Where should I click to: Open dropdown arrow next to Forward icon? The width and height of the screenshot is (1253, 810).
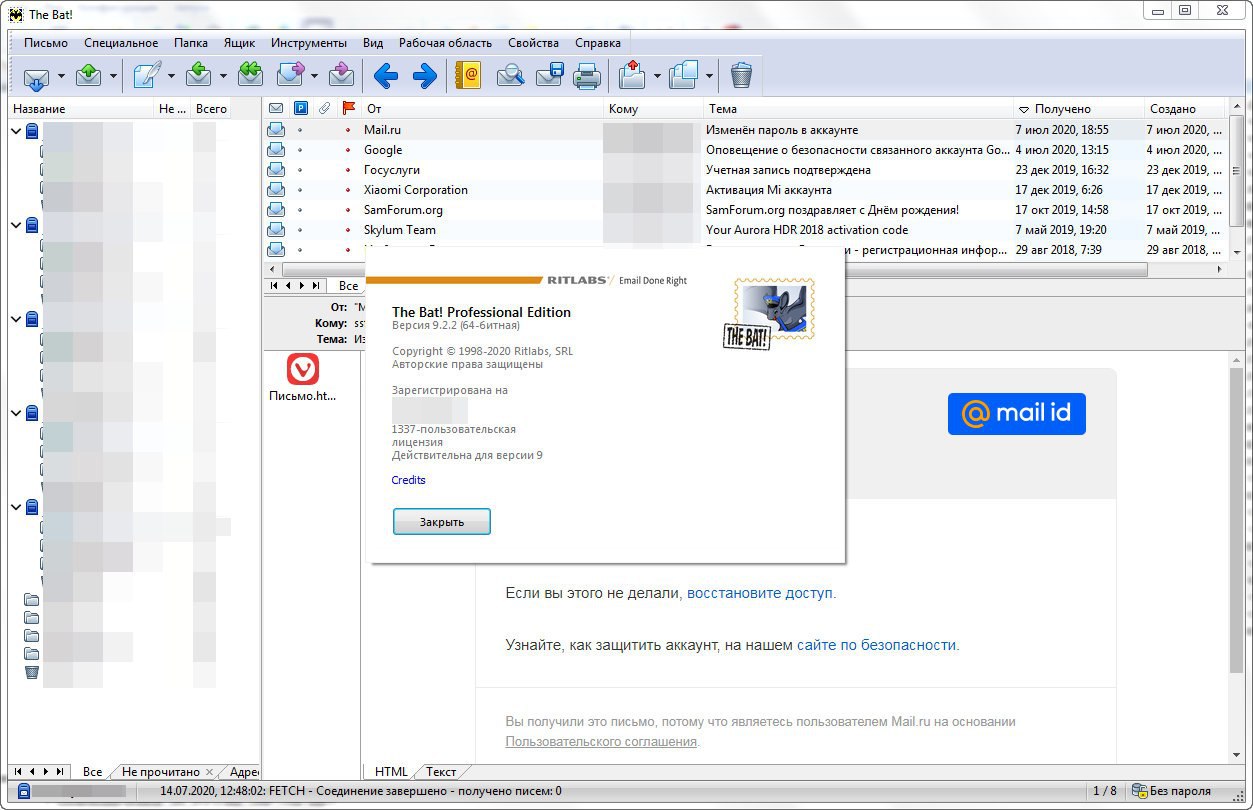click(314, 76)
